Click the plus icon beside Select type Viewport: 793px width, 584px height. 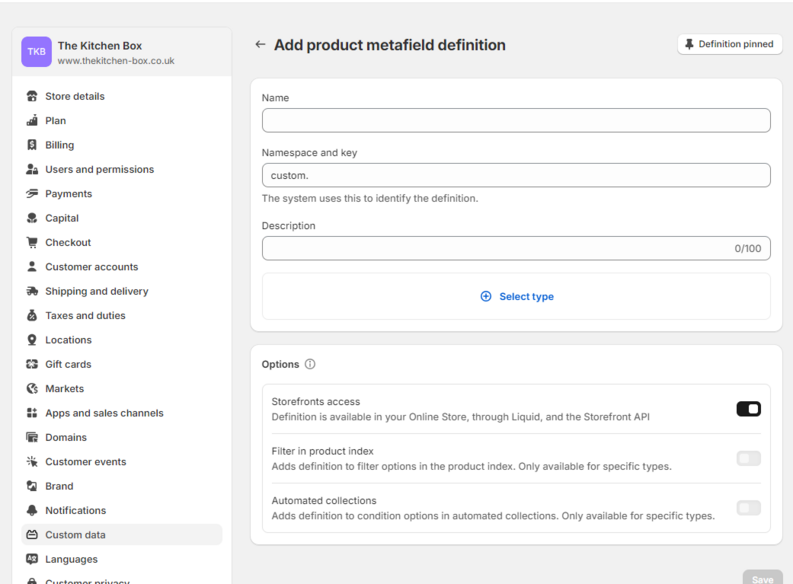click(486, 296)
